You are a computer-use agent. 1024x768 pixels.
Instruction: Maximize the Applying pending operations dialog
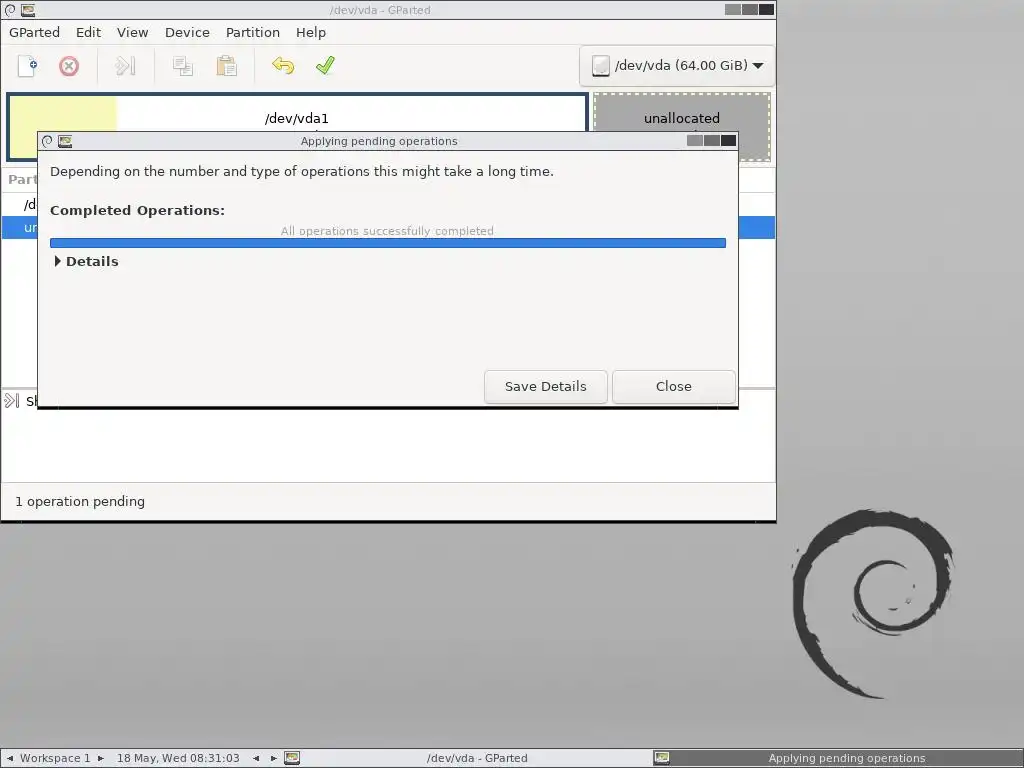click(x=712, y=140)
